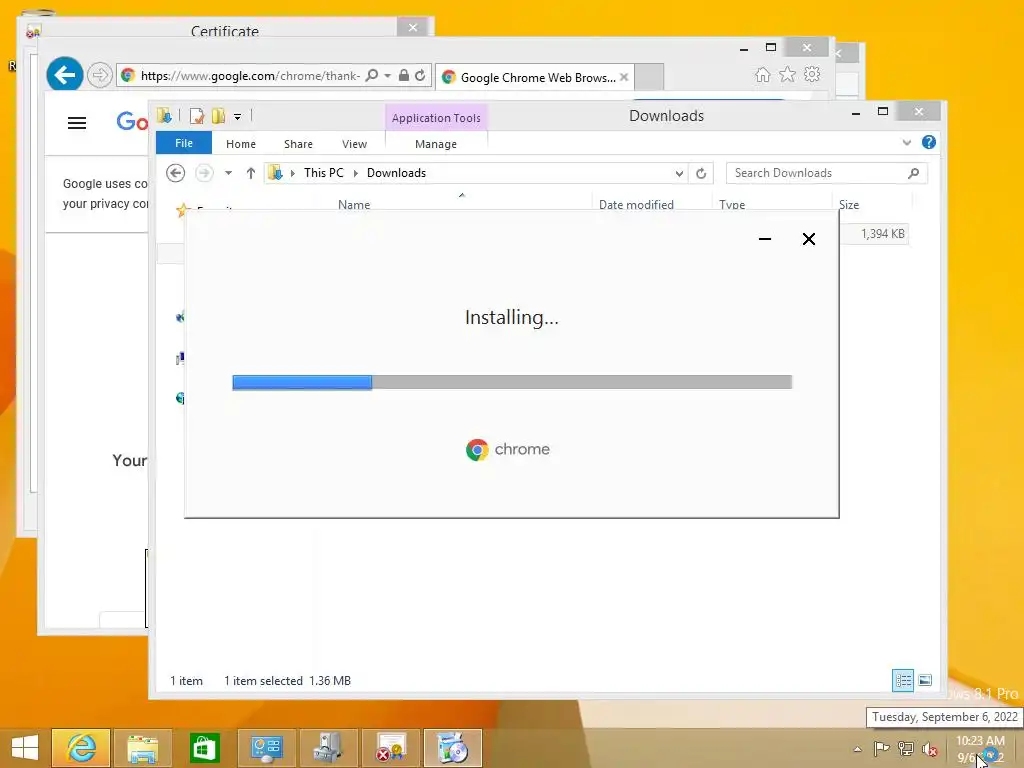Open the address bar history dropdown in Explorer
1024x768 pixels.
pyautogui.click(x=679, y=173)
